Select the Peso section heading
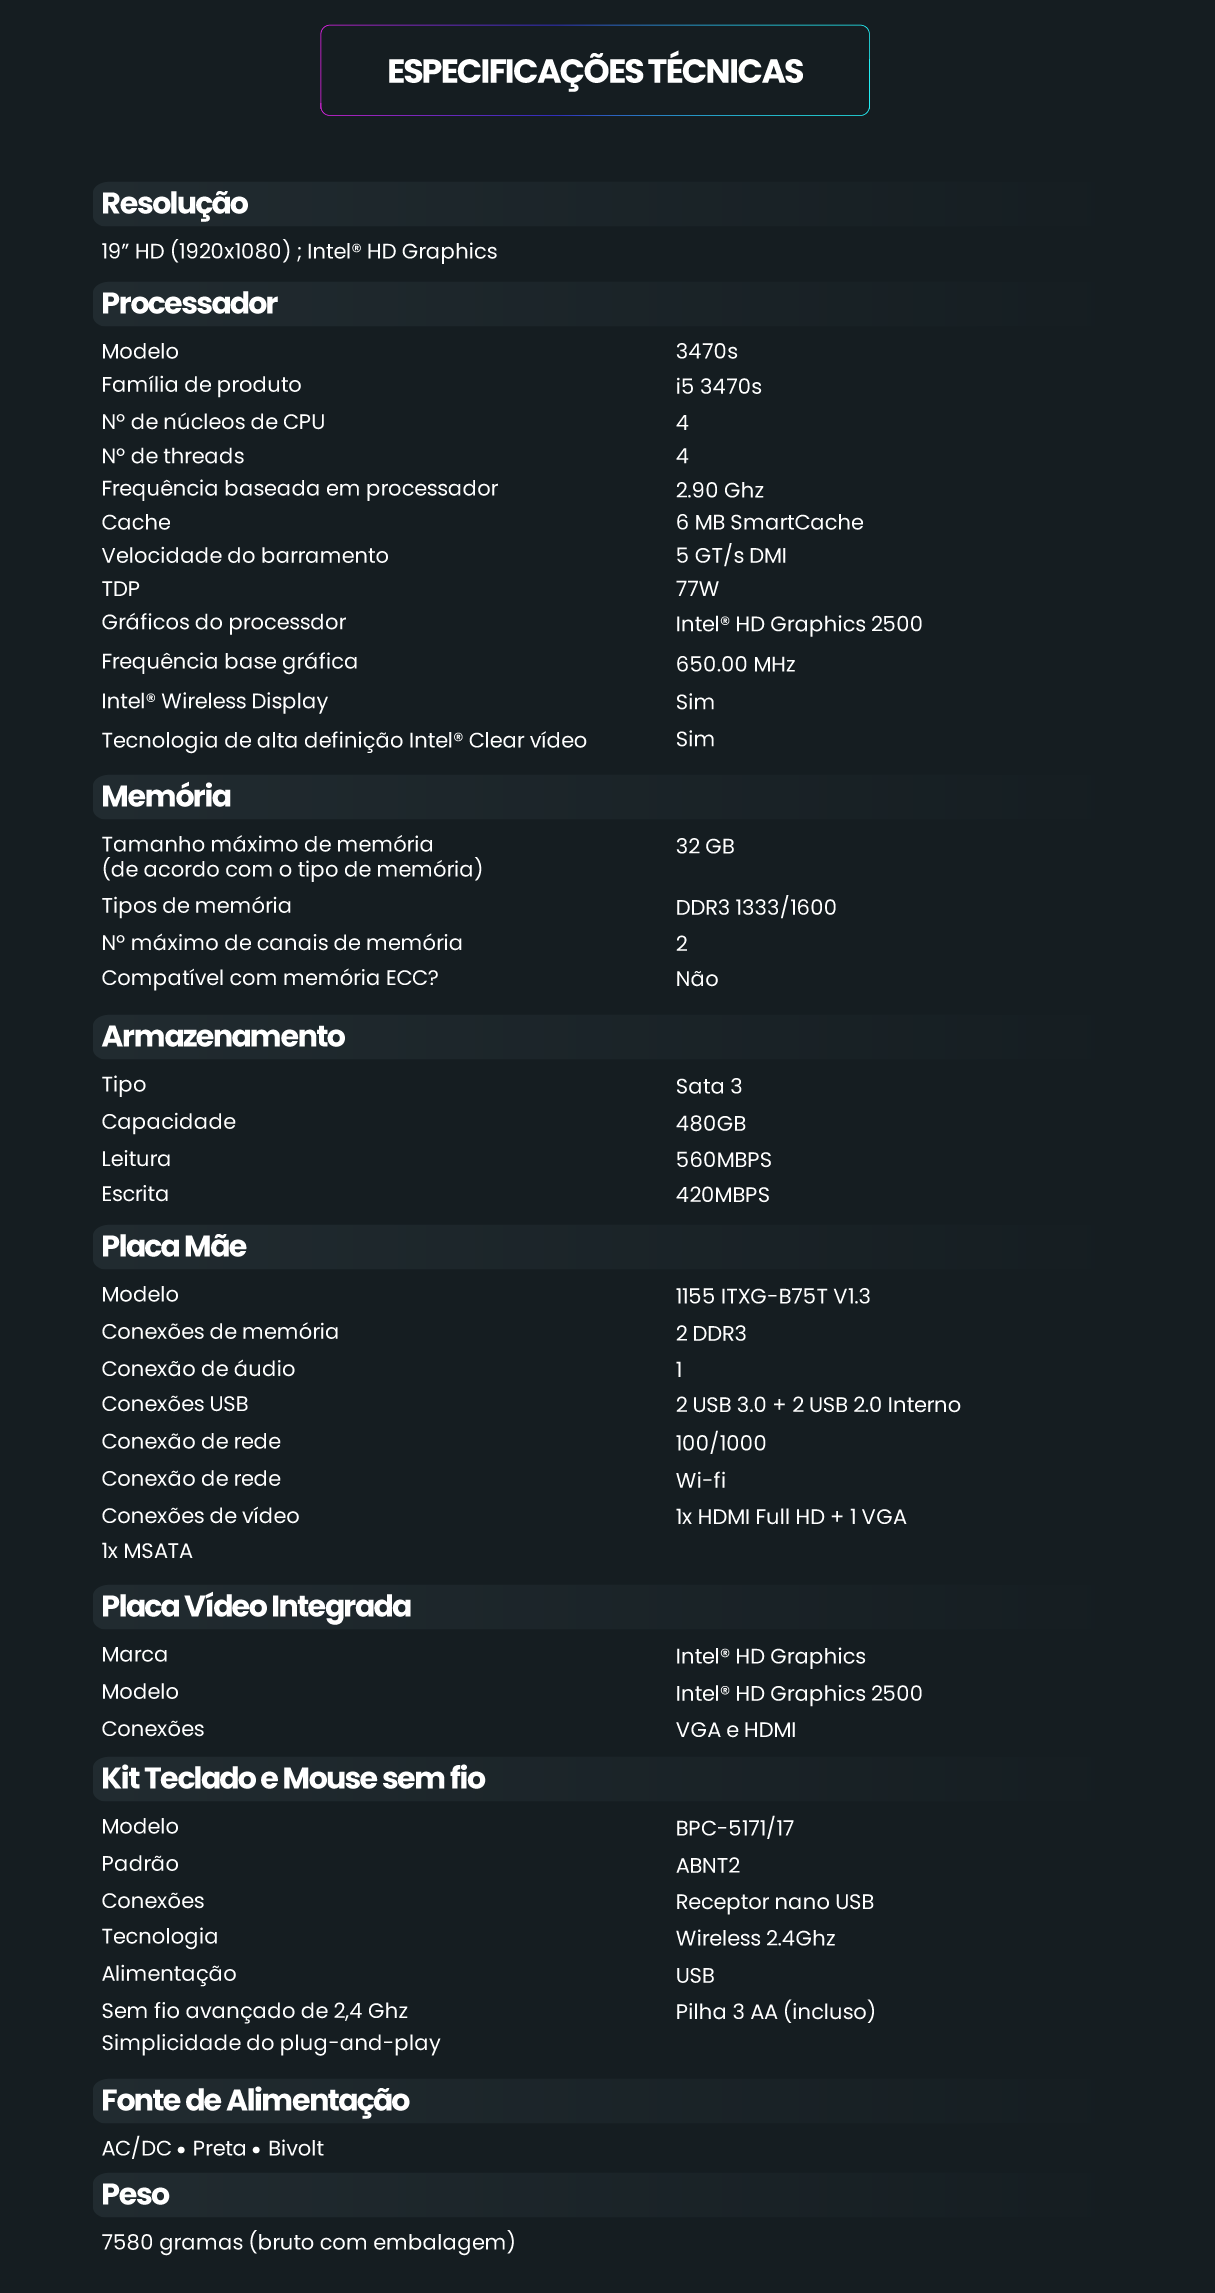The width and height of the screenshot is (1215, 2293). [135, 2194]
